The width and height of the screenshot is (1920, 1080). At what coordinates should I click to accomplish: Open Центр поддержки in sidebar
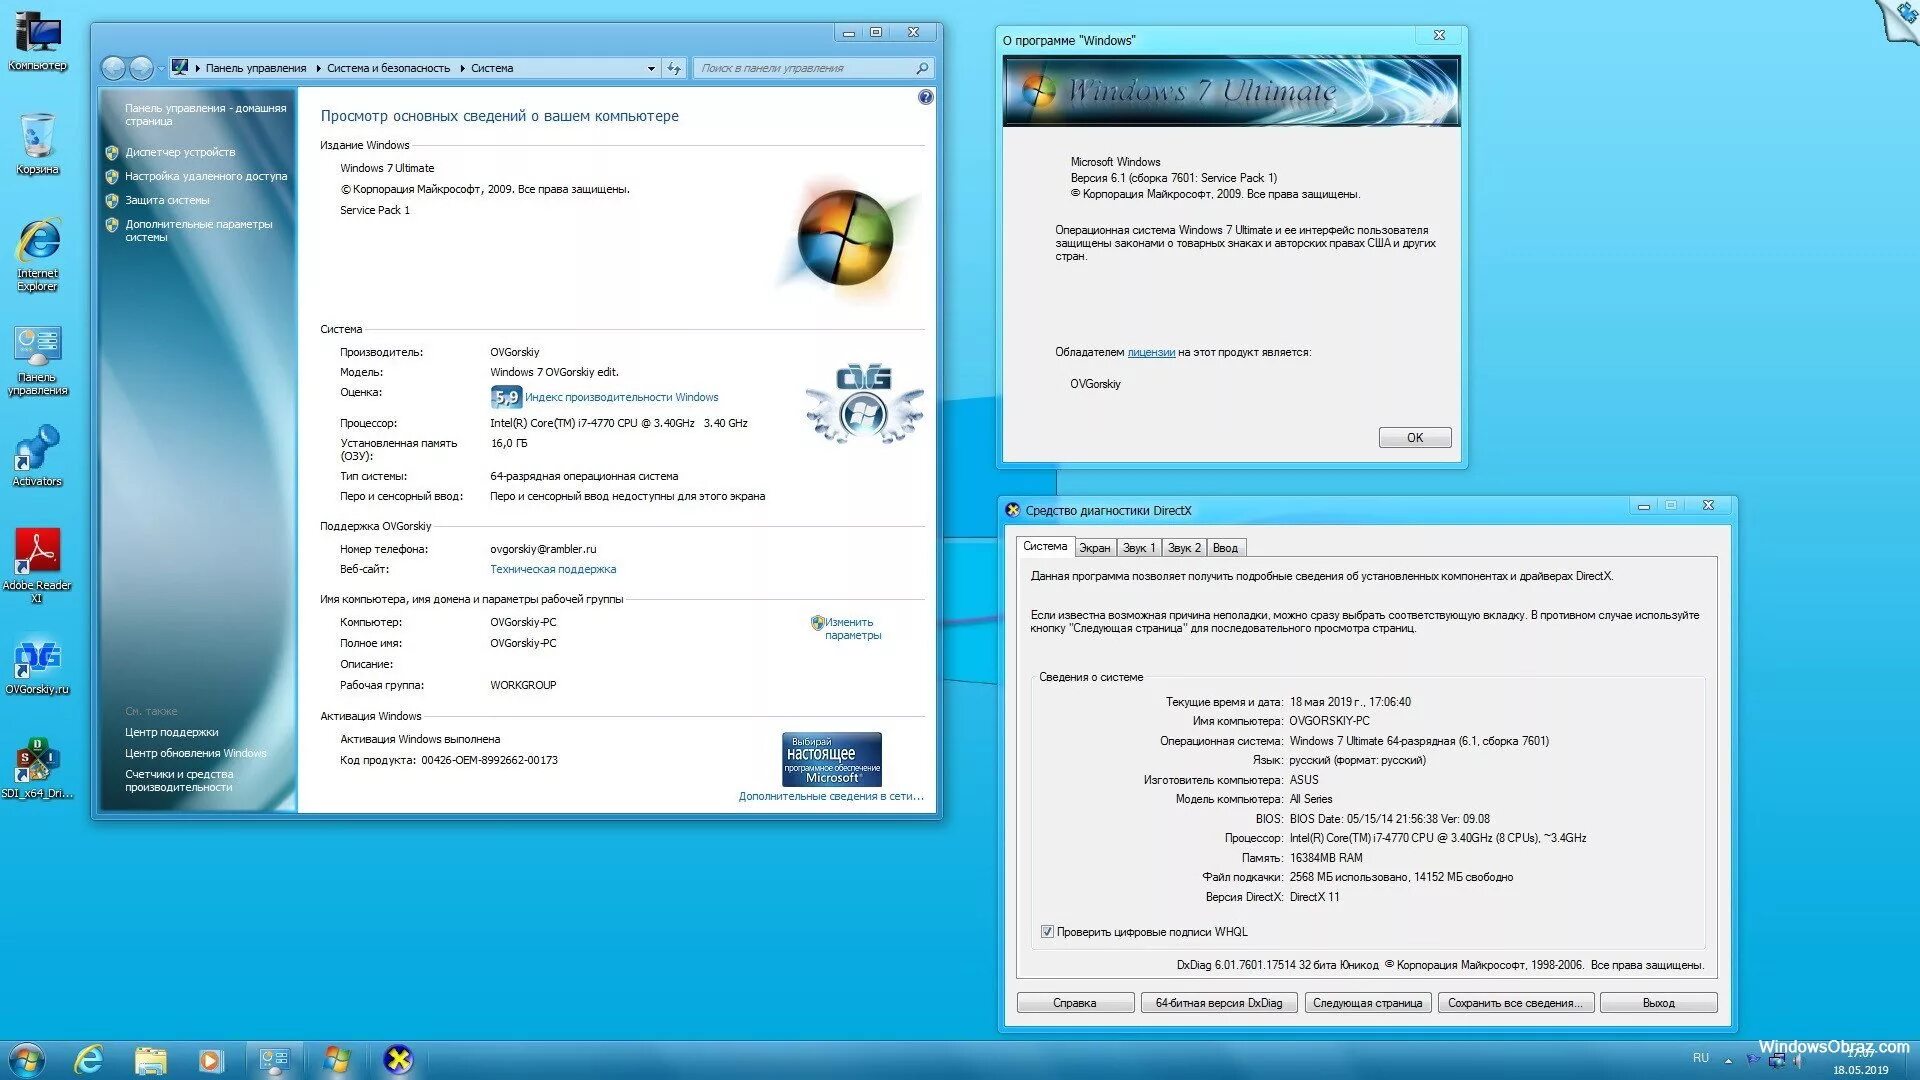tap(171, 732)
